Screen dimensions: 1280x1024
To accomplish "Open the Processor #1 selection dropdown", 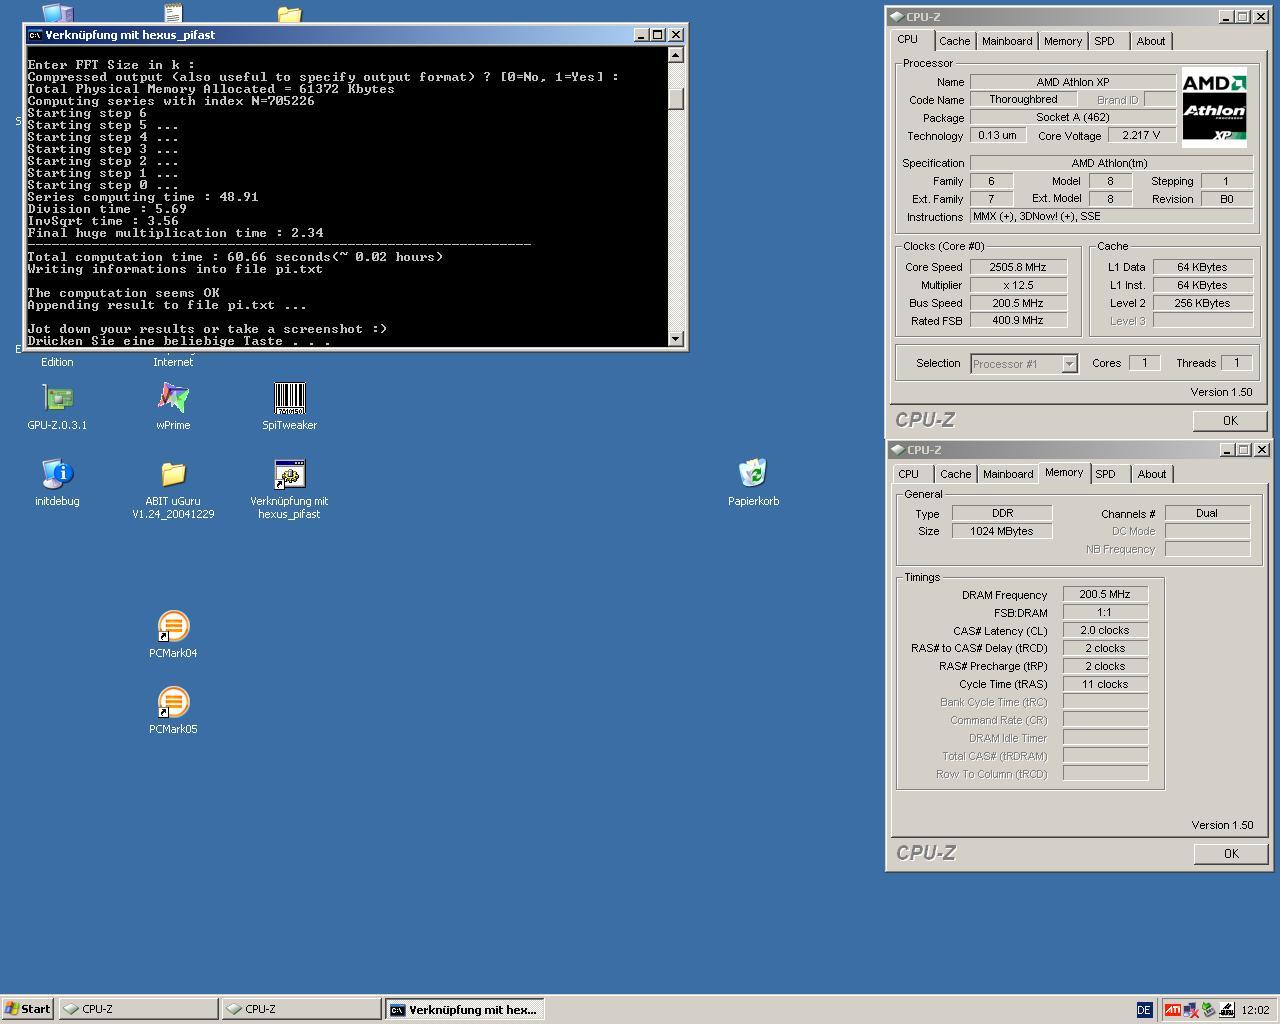I will point(1024,364).
